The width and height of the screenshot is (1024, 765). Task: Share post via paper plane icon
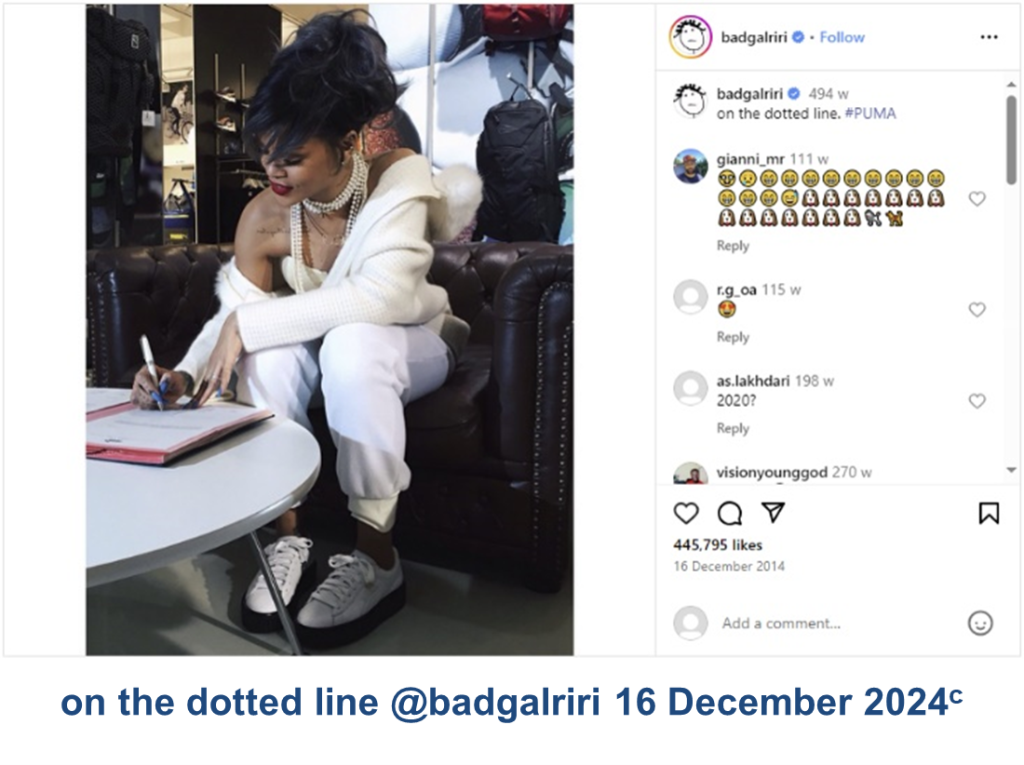coord(773,512)
